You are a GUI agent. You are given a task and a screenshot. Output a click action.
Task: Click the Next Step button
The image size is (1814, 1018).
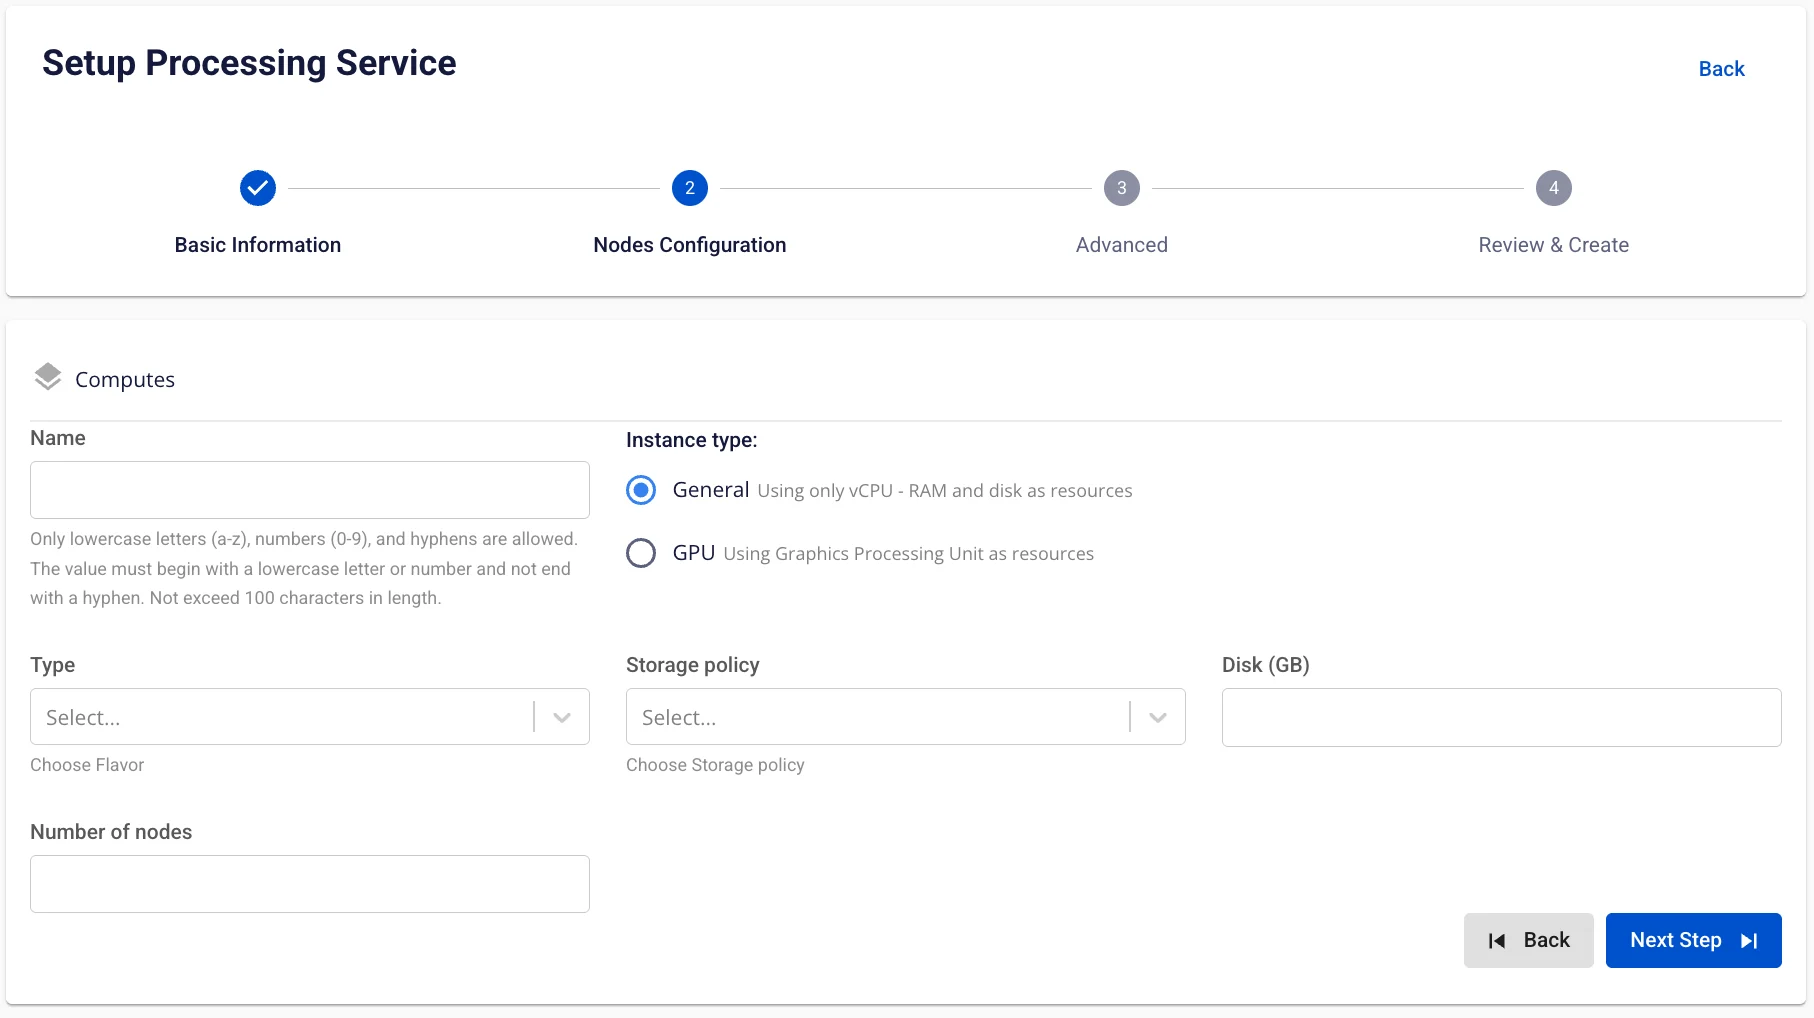tap(1694, 940)
